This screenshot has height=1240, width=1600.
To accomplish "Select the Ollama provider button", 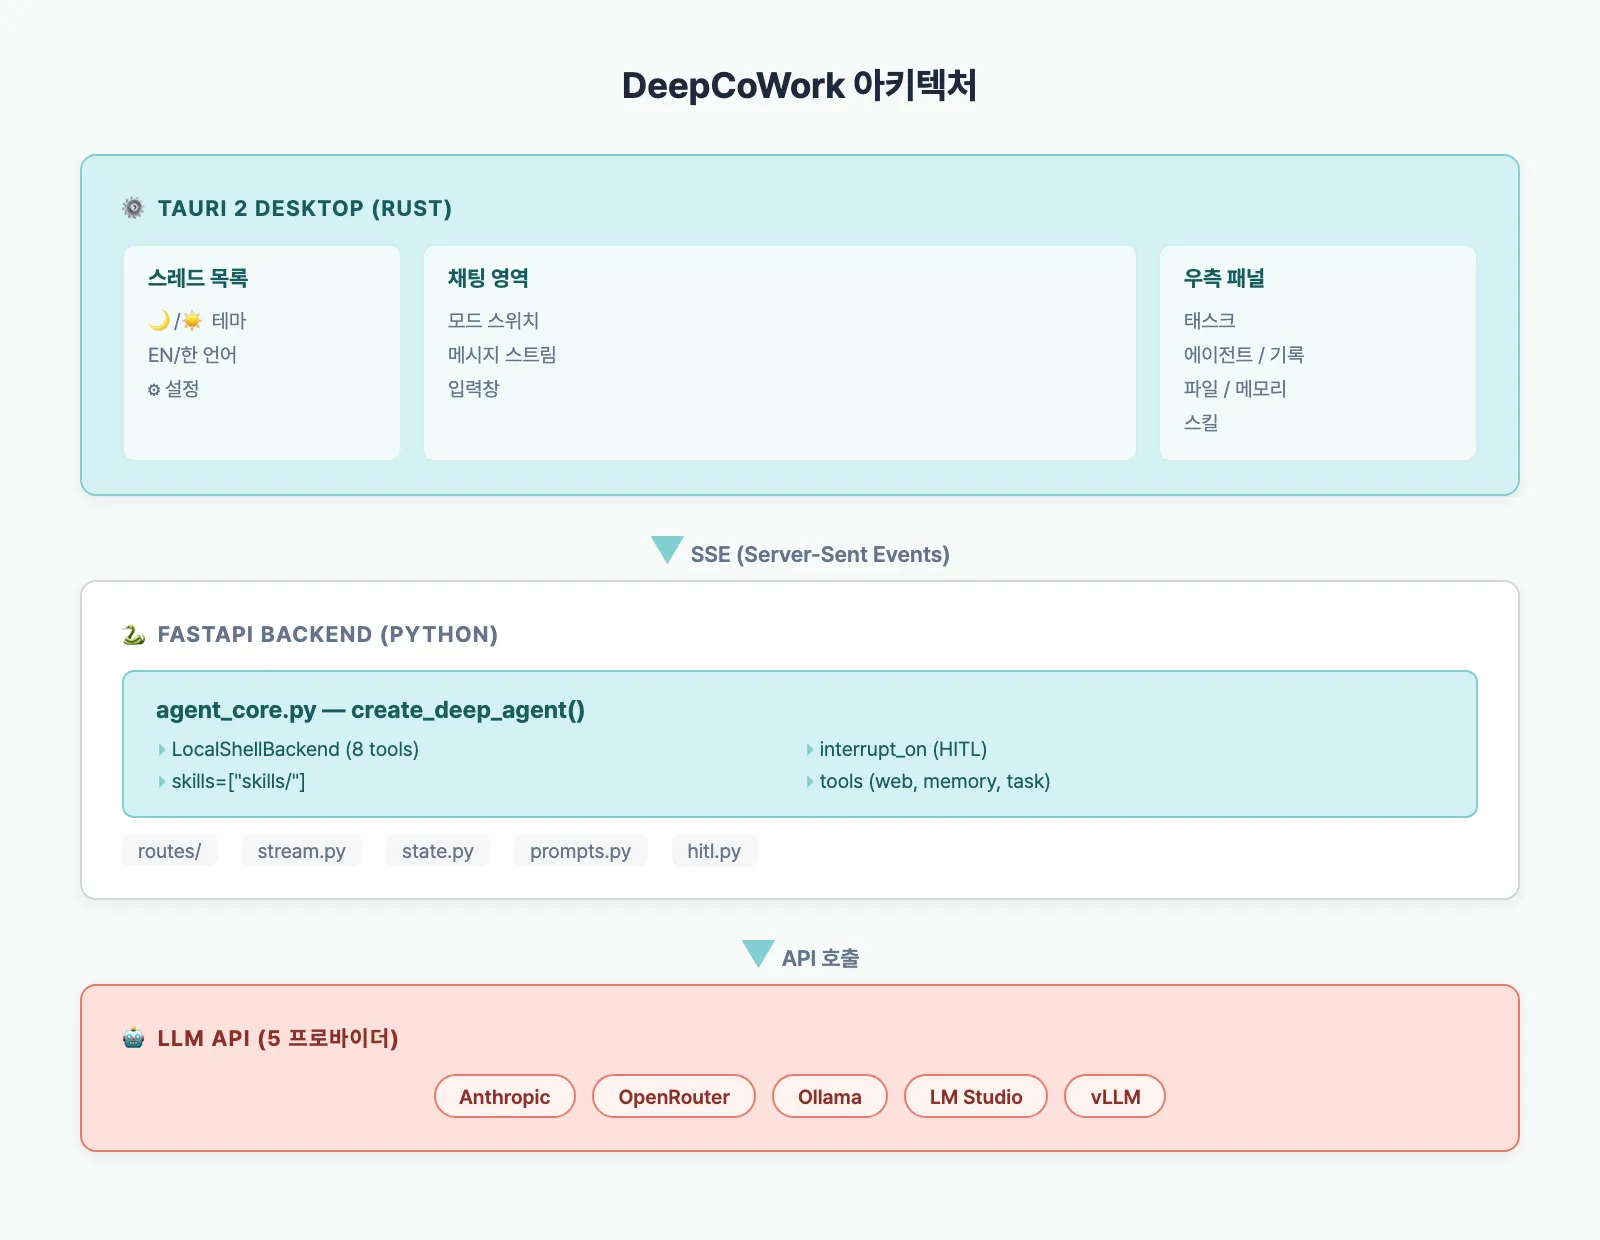I will [829, 1096].
